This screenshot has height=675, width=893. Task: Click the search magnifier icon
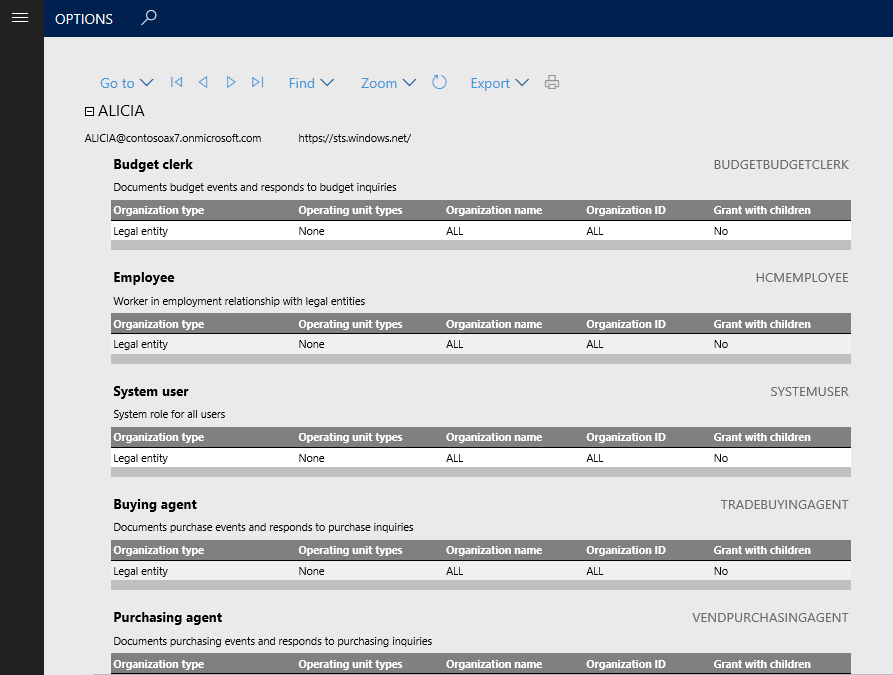(148, 18)
